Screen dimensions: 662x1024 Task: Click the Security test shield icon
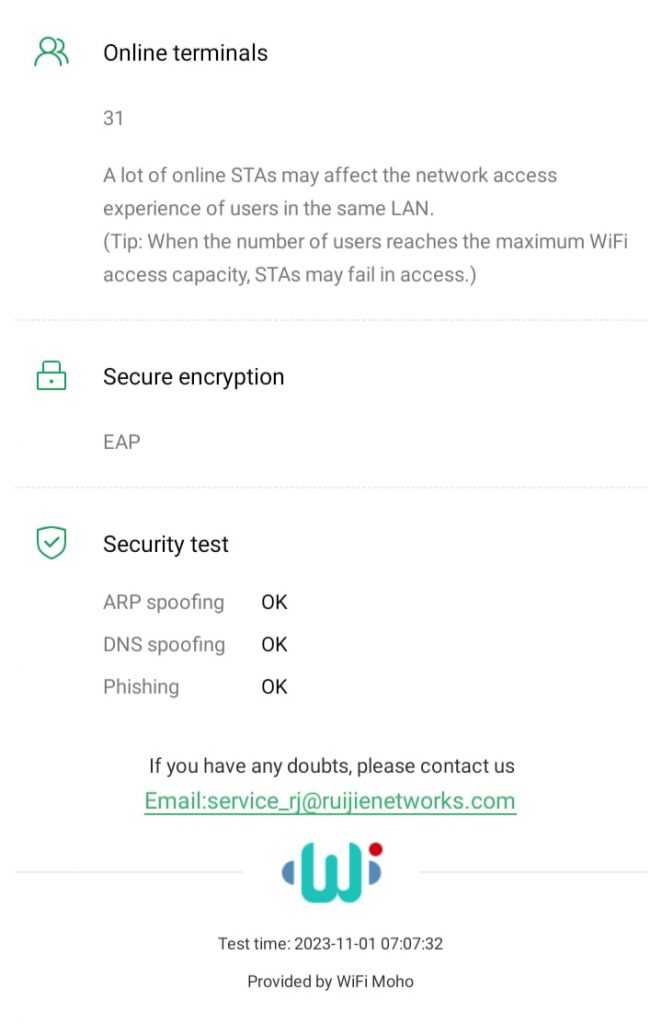(51, 544)
